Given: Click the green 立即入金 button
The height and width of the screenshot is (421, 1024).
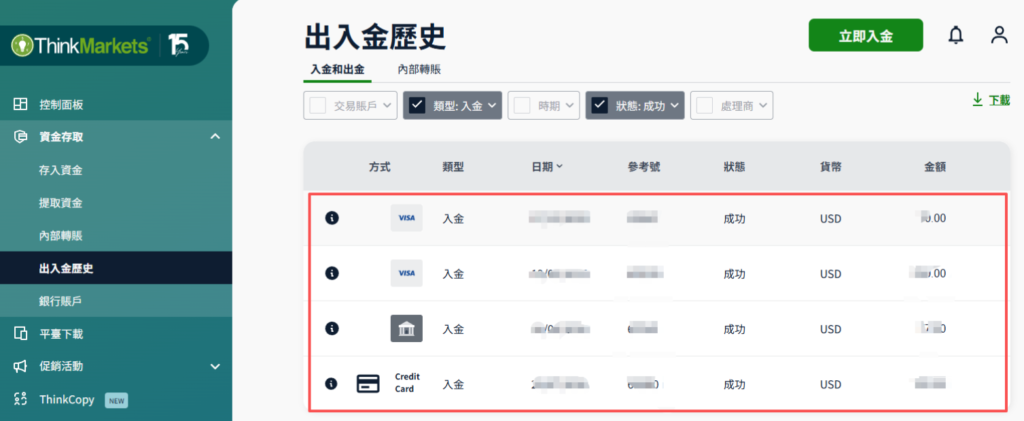Looking at the screenshot, I should pyautogui.click(x=865, y=35).
